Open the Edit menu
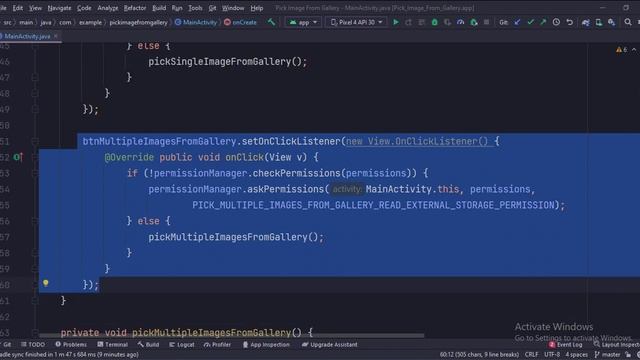This screenshot has width=640, height=360. coord(18,8)
